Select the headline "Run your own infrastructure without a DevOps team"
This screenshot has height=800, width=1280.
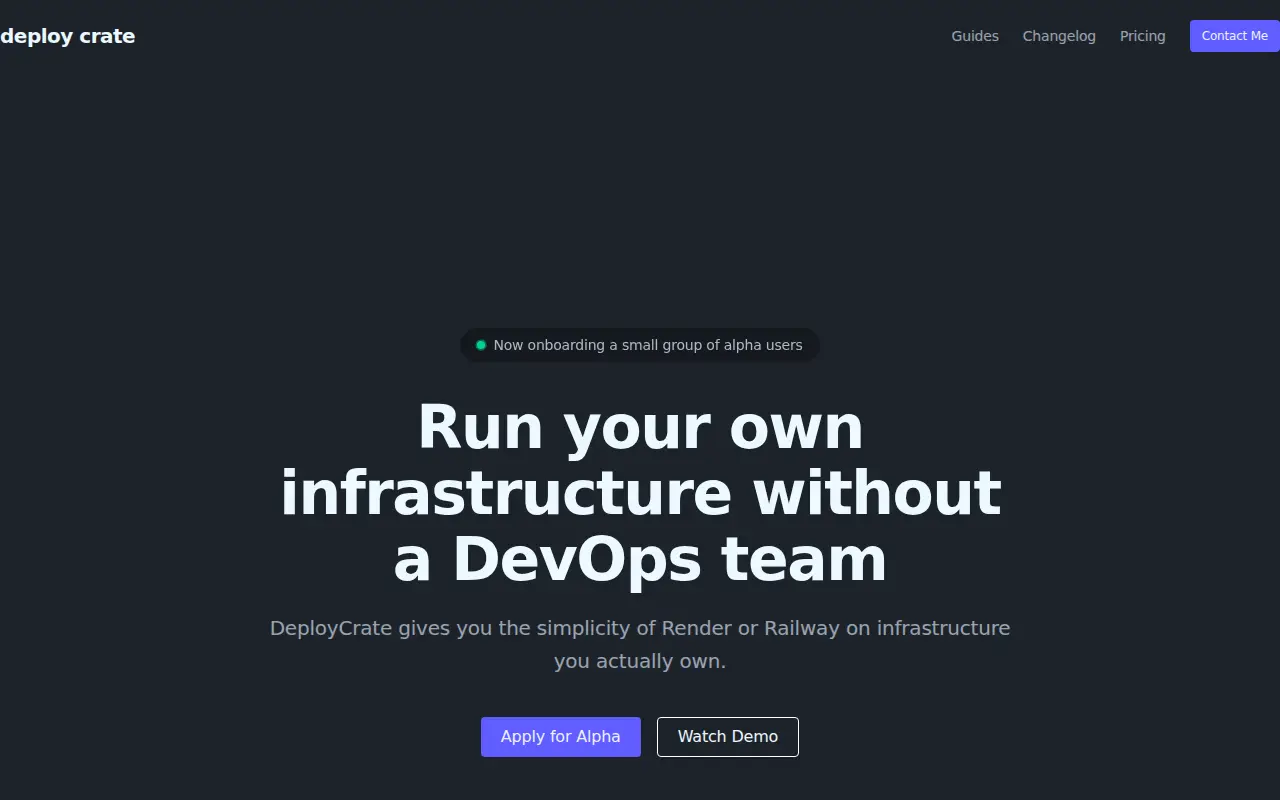point(640,493)
